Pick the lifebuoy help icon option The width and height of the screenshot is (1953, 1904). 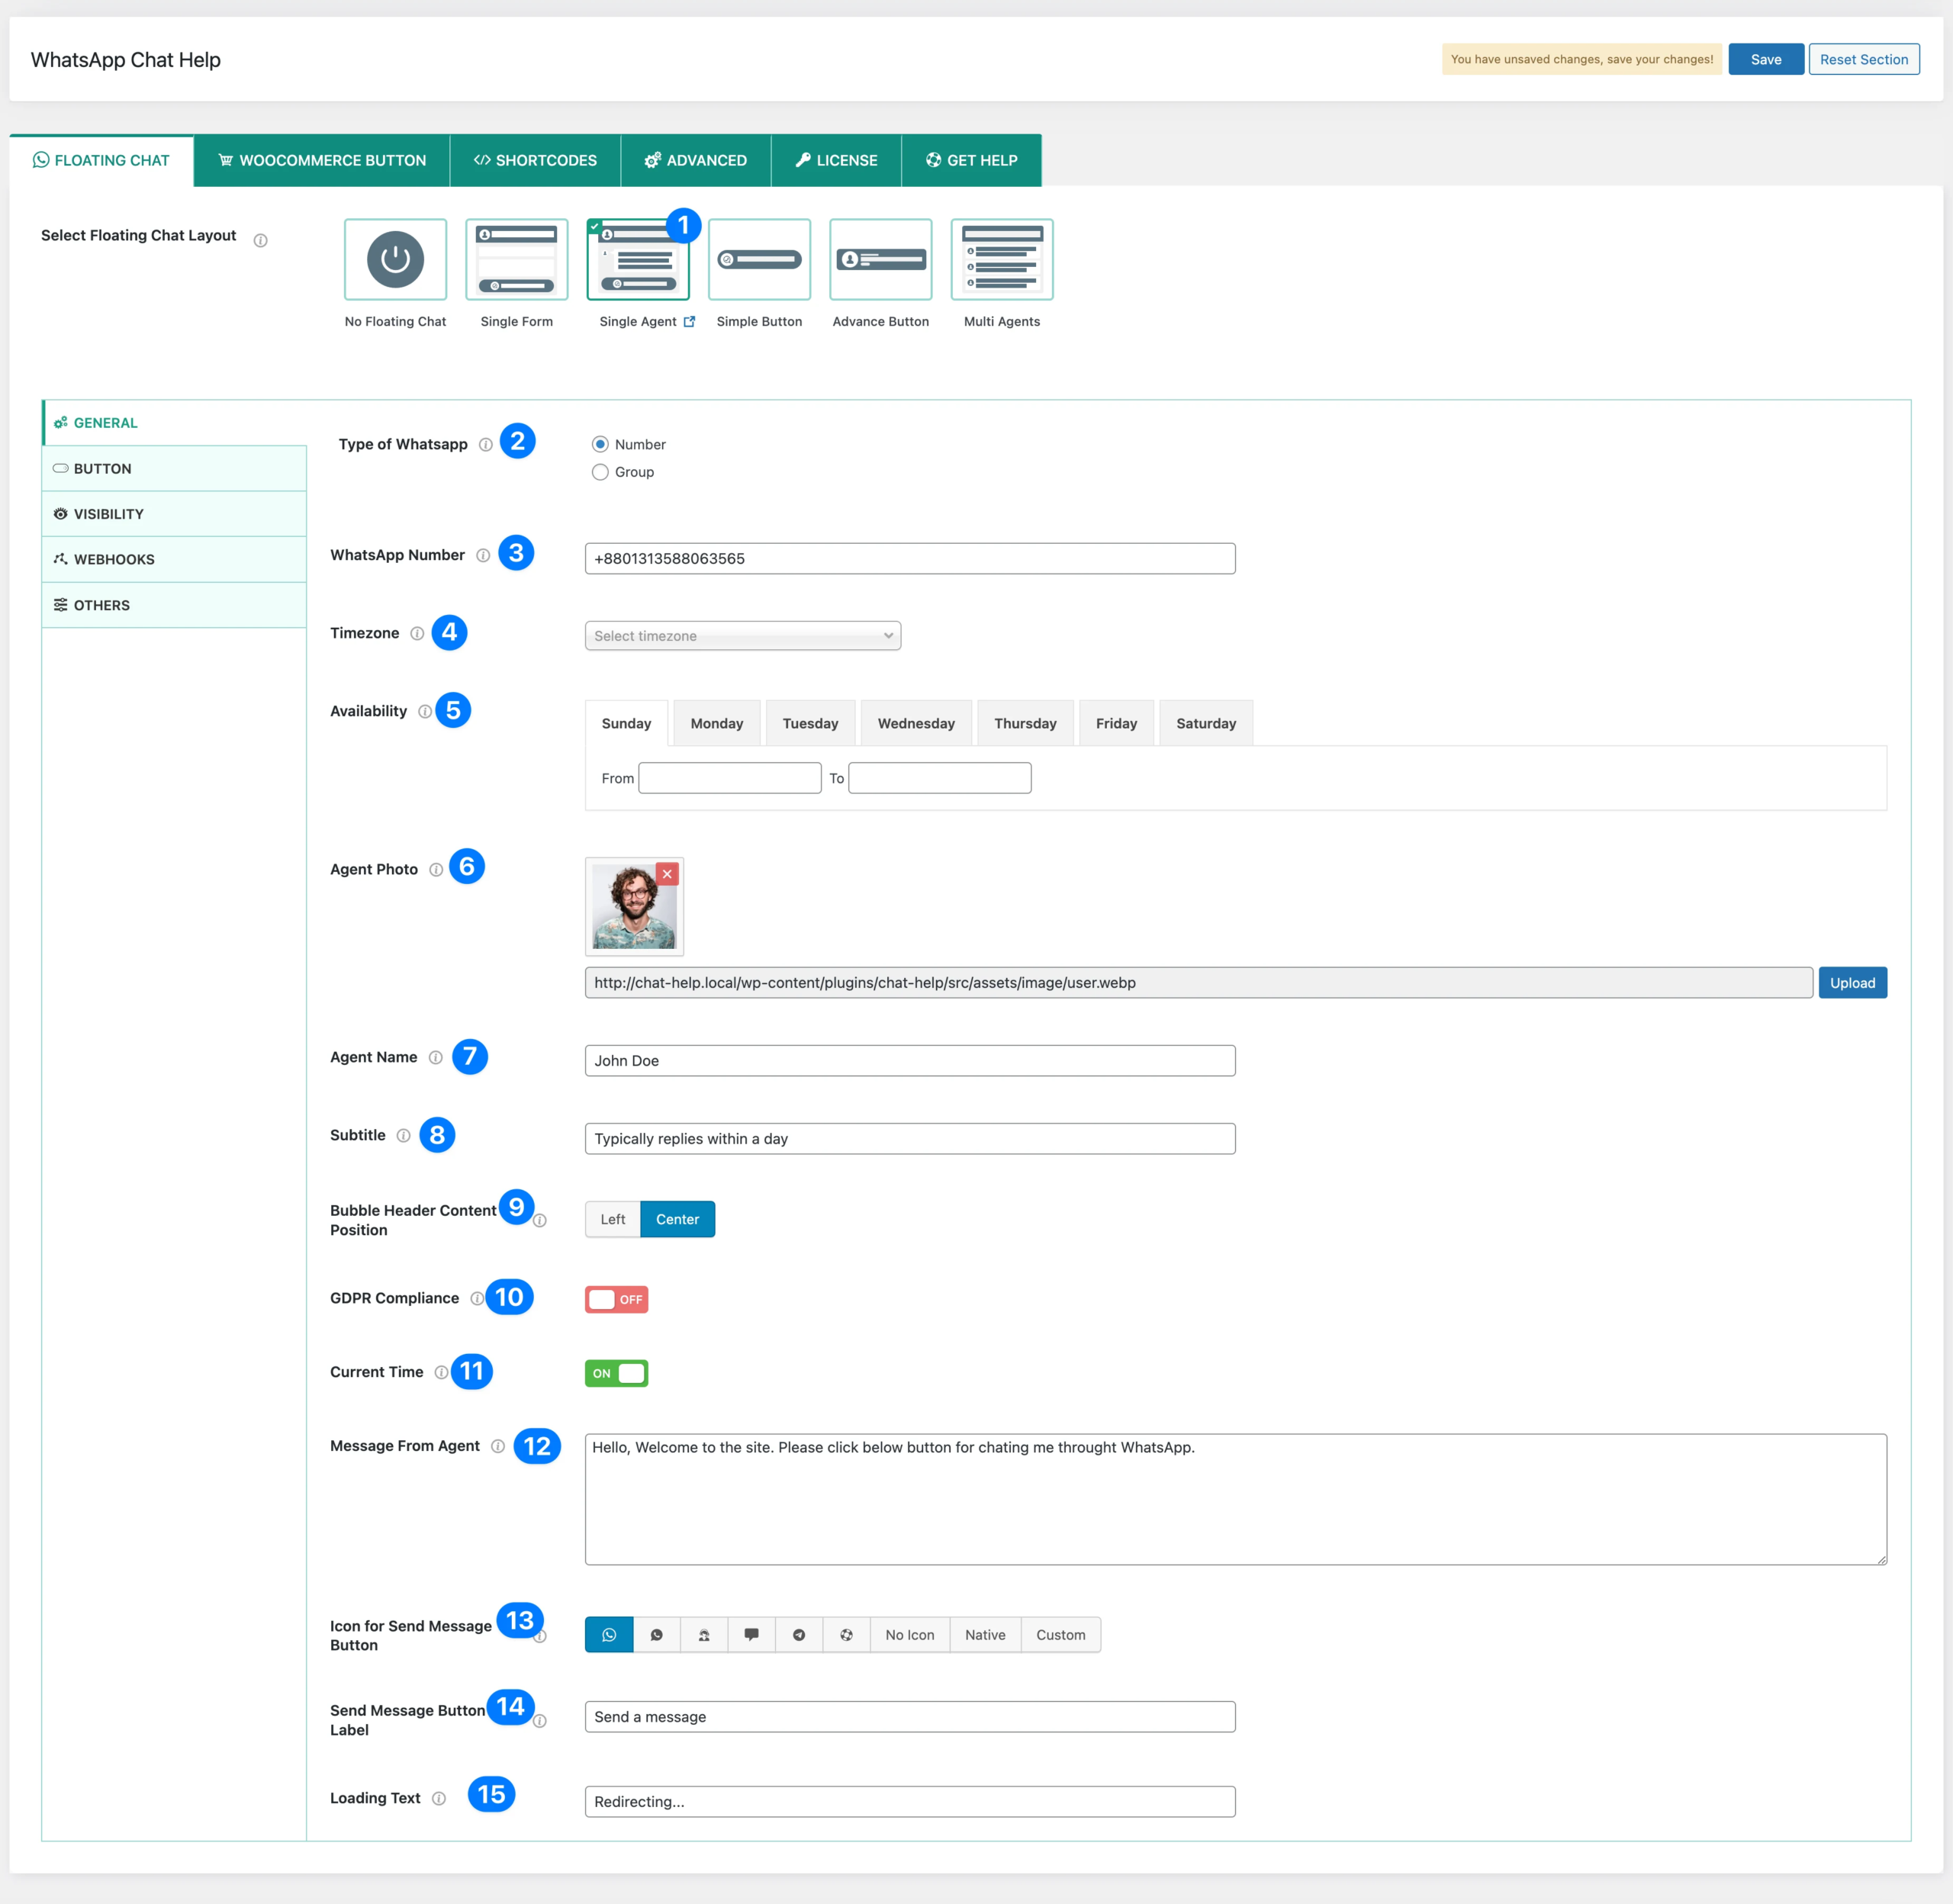click(x=847, y=1634)
